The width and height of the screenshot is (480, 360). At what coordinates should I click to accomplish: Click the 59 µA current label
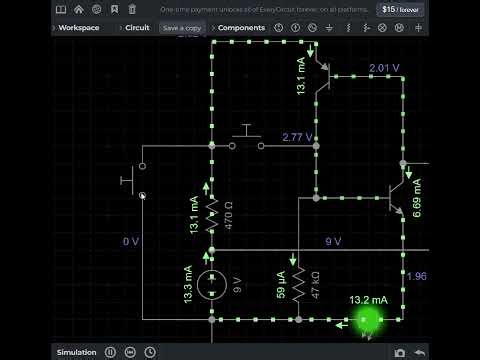coord(281,285)
